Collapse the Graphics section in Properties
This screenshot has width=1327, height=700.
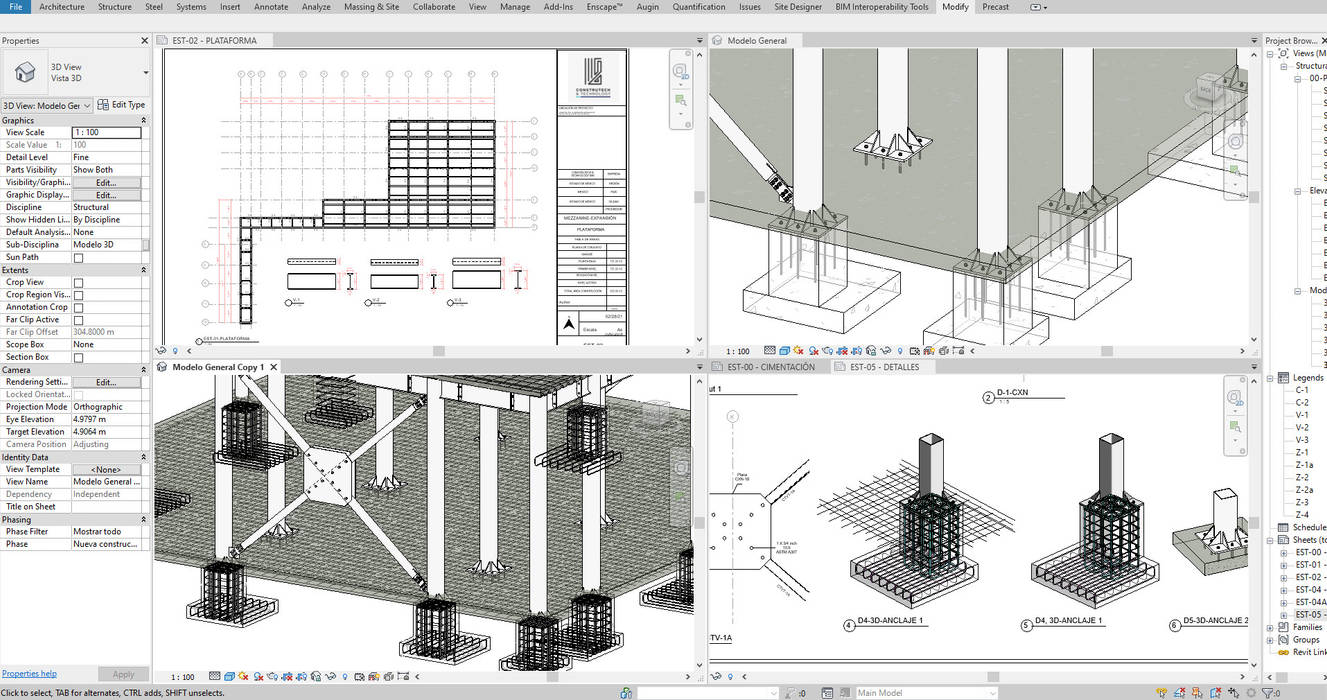[x=144, y=120]
